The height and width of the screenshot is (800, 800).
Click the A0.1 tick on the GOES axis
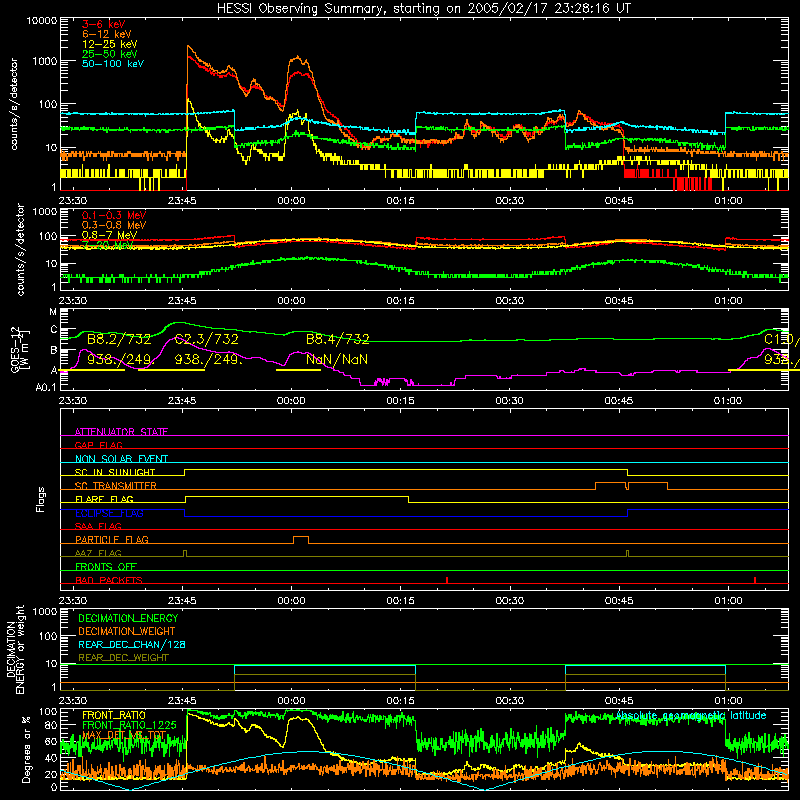tap(46, 388)
